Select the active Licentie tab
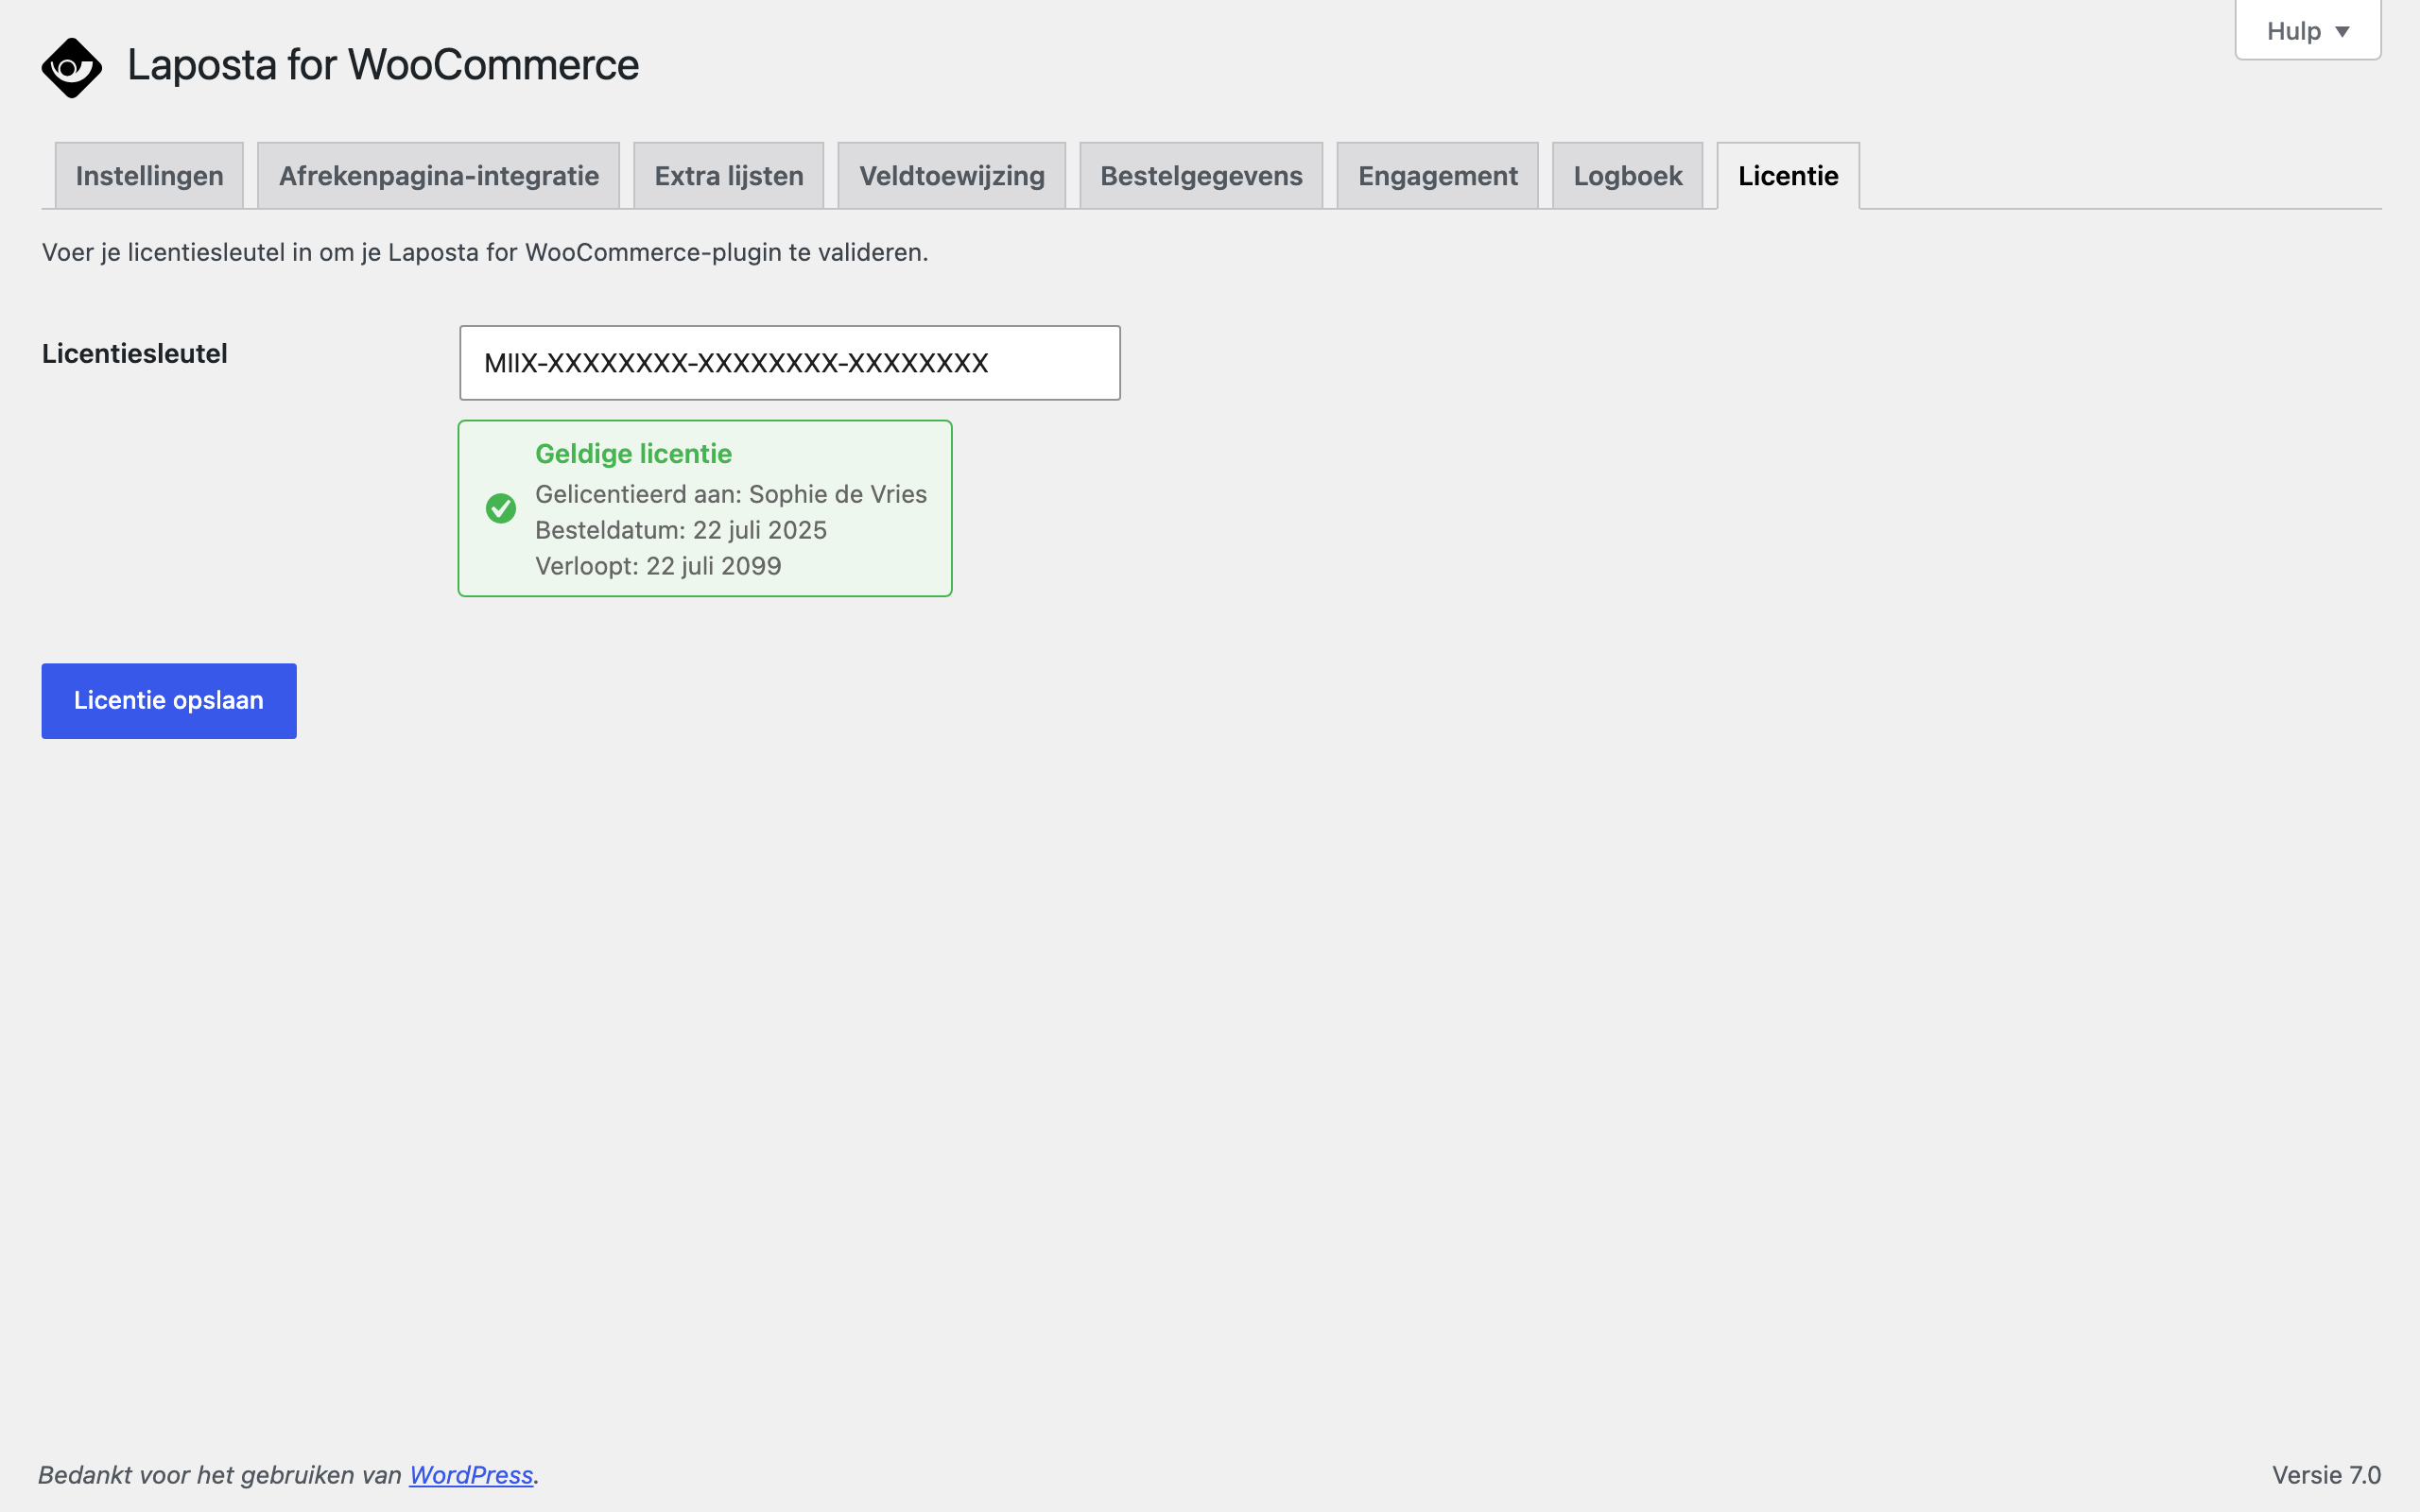The image size is (2420, 1512). point(1788,176)
